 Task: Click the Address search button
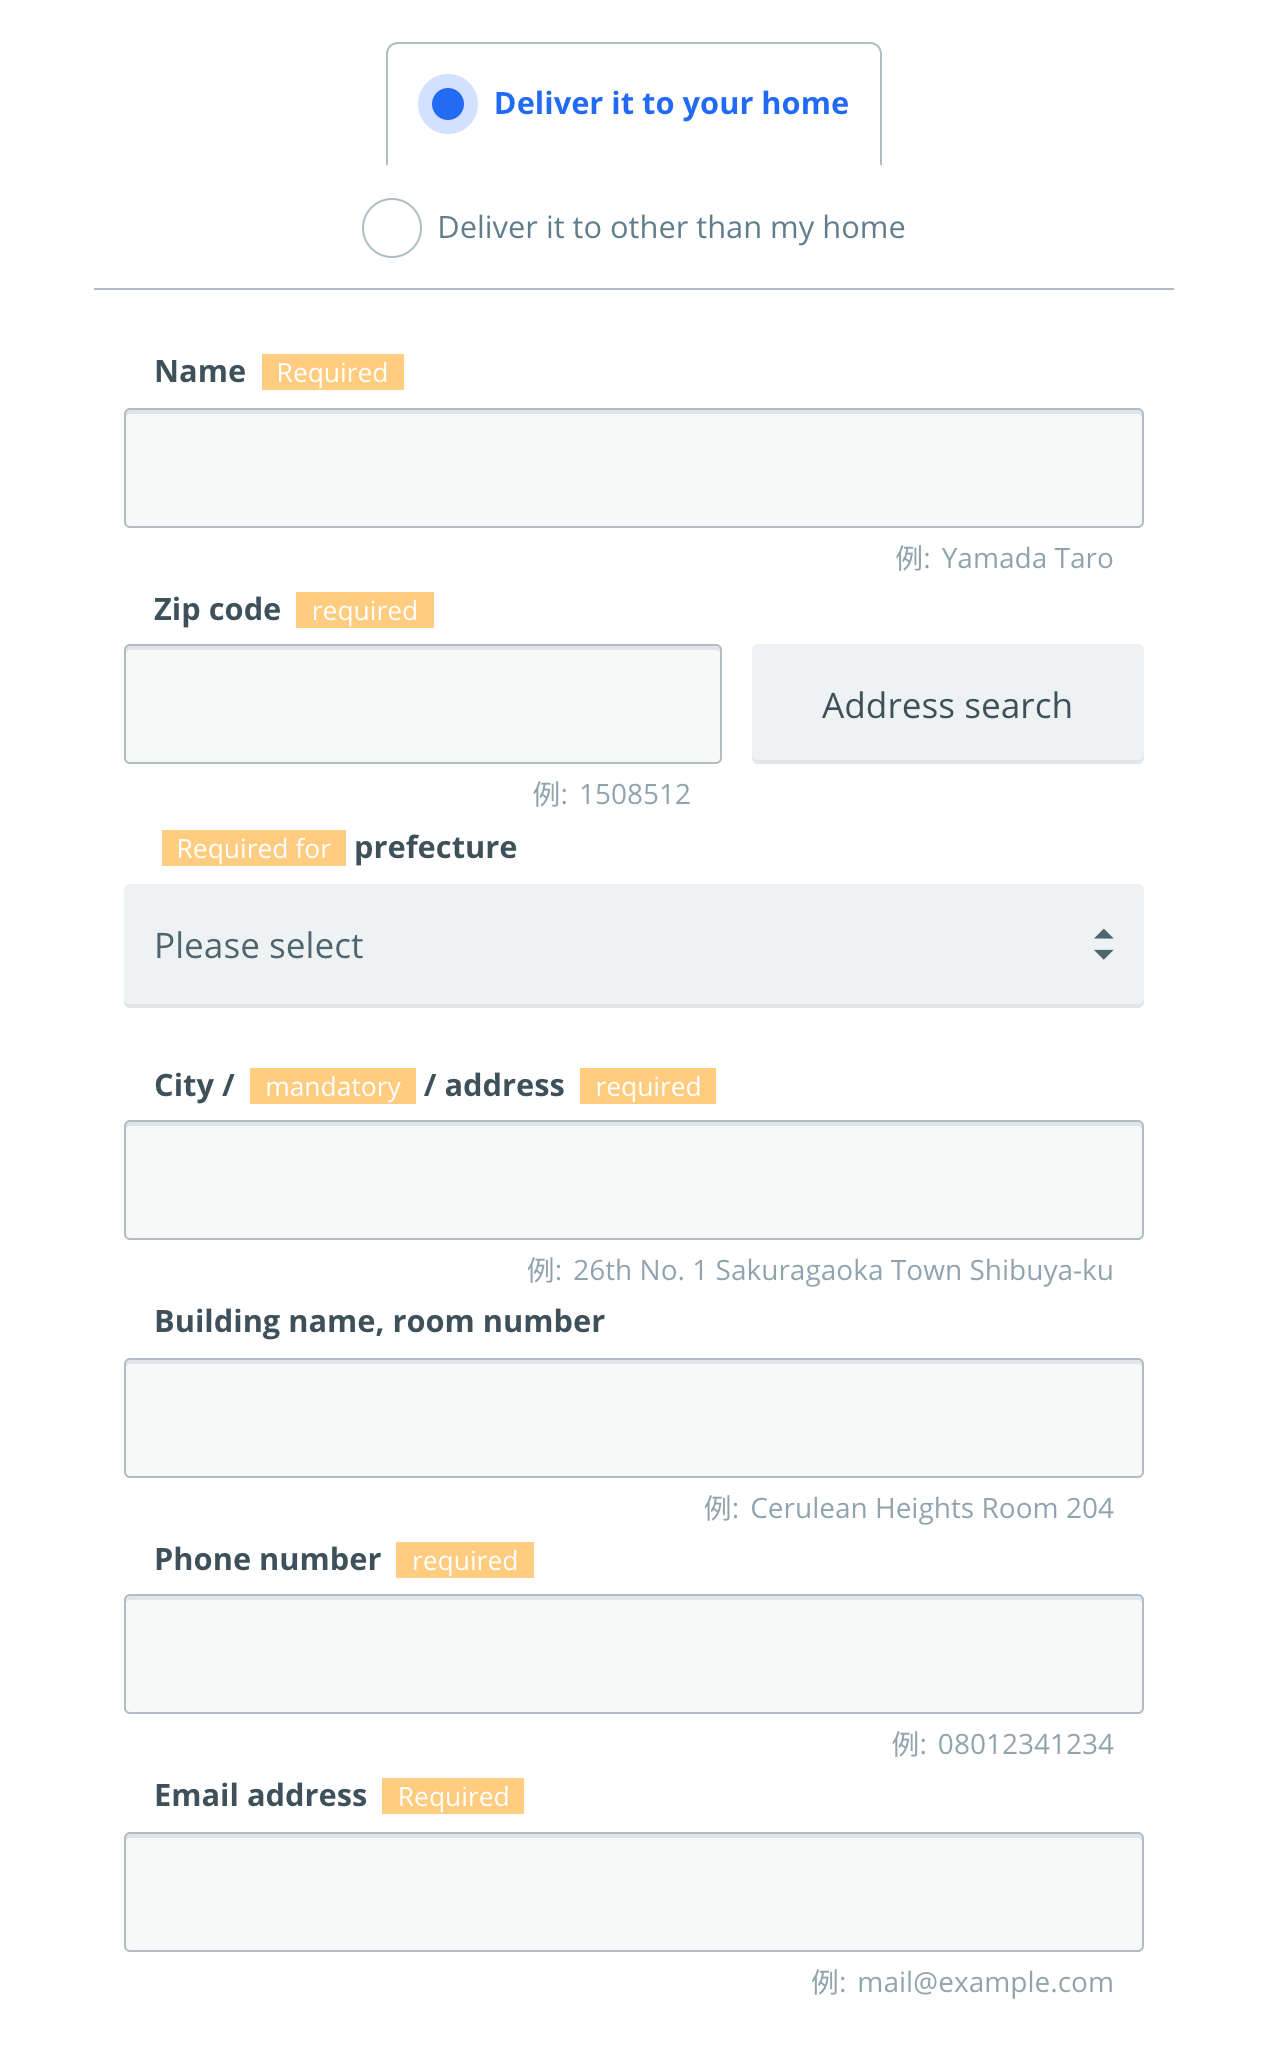pos(948,704)
